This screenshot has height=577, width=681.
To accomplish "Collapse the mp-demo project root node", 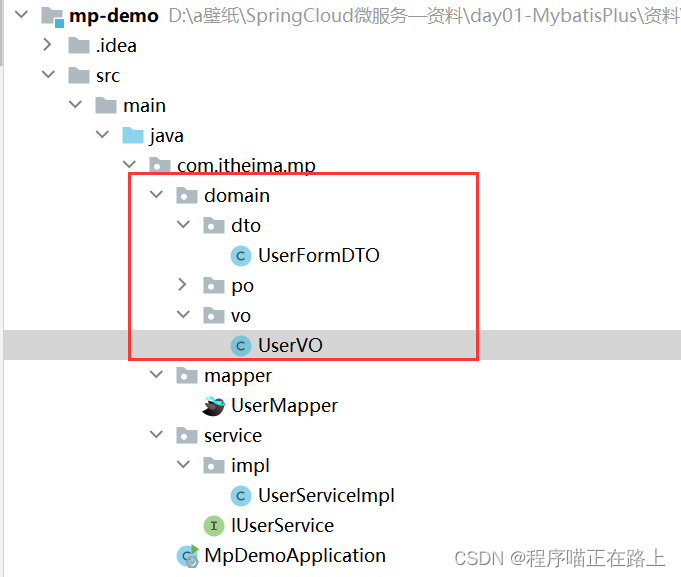I will 21,15.
